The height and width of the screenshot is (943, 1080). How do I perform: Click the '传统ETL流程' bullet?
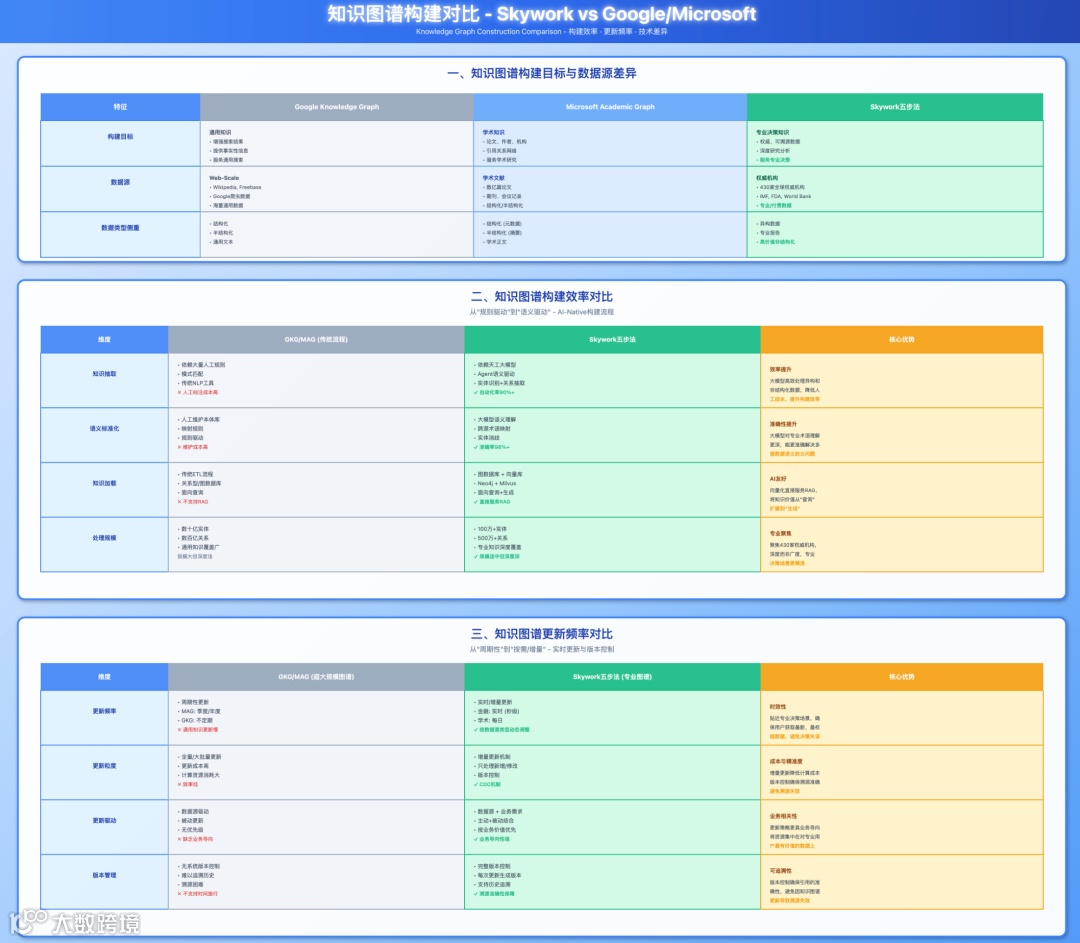coord(195,475)
